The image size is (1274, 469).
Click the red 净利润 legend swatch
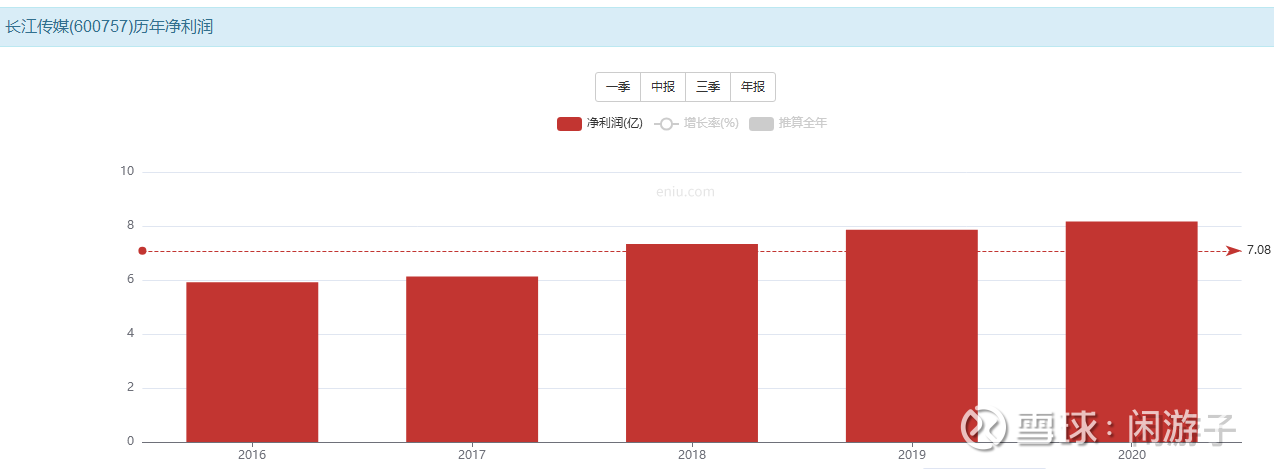[x=569, y=123]
